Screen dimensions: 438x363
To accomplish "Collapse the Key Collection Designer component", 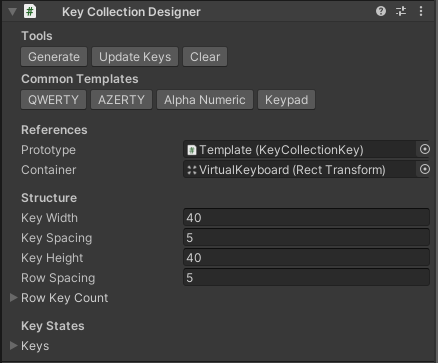I will pyautogui.click(x=13, y=12).
